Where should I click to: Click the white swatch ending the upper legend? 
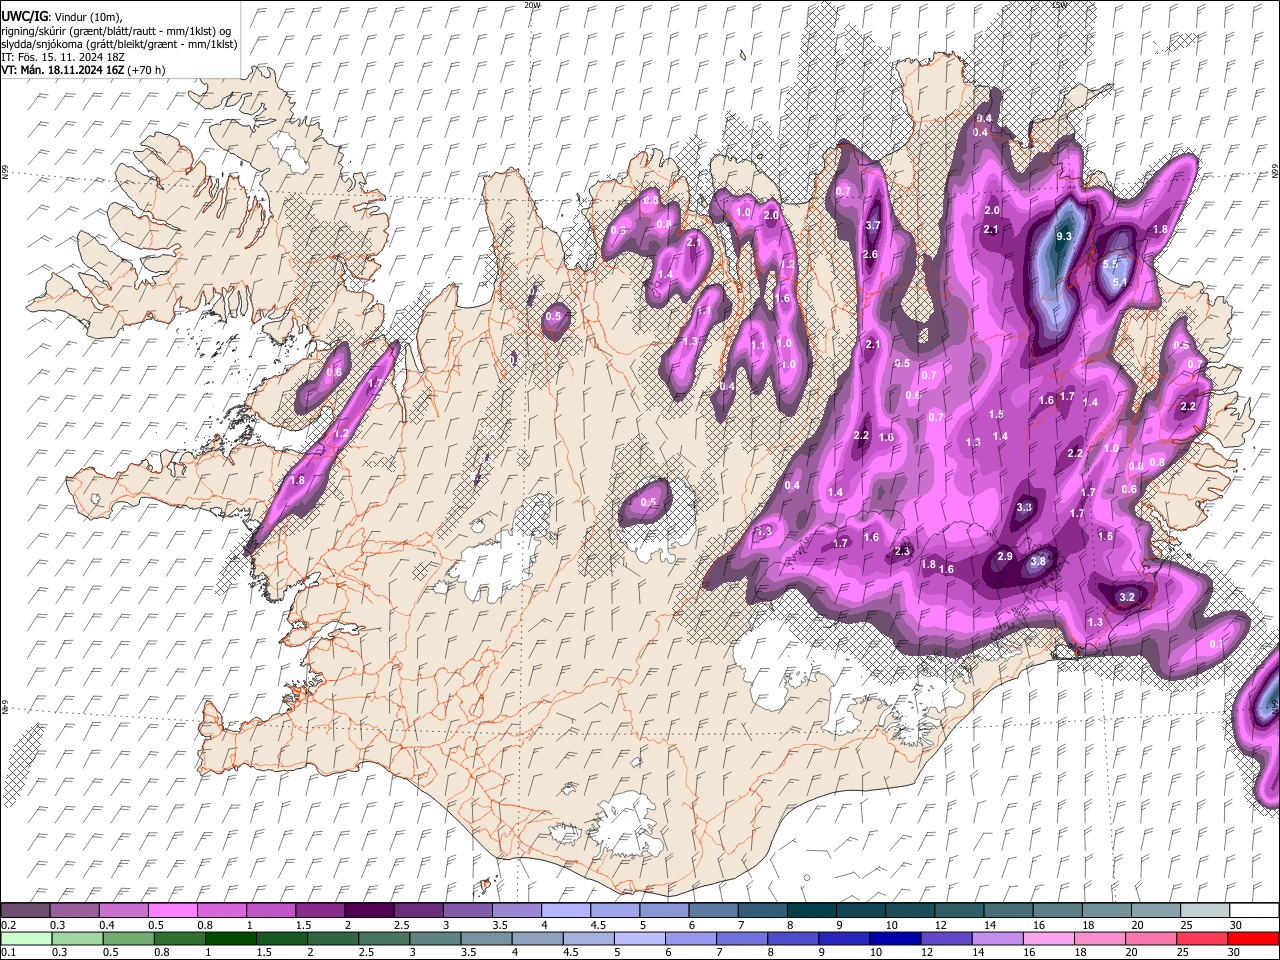pos(1255,910)
